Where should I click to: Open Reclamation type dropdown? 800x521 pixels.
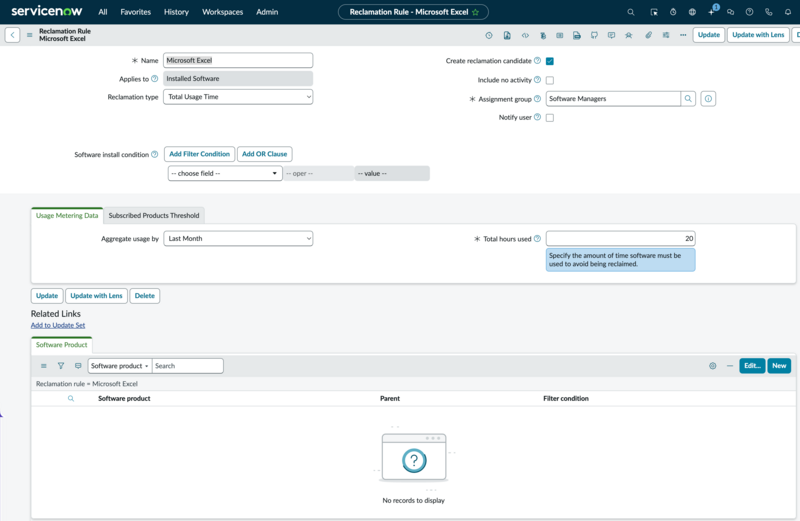[x=238, y=97]
